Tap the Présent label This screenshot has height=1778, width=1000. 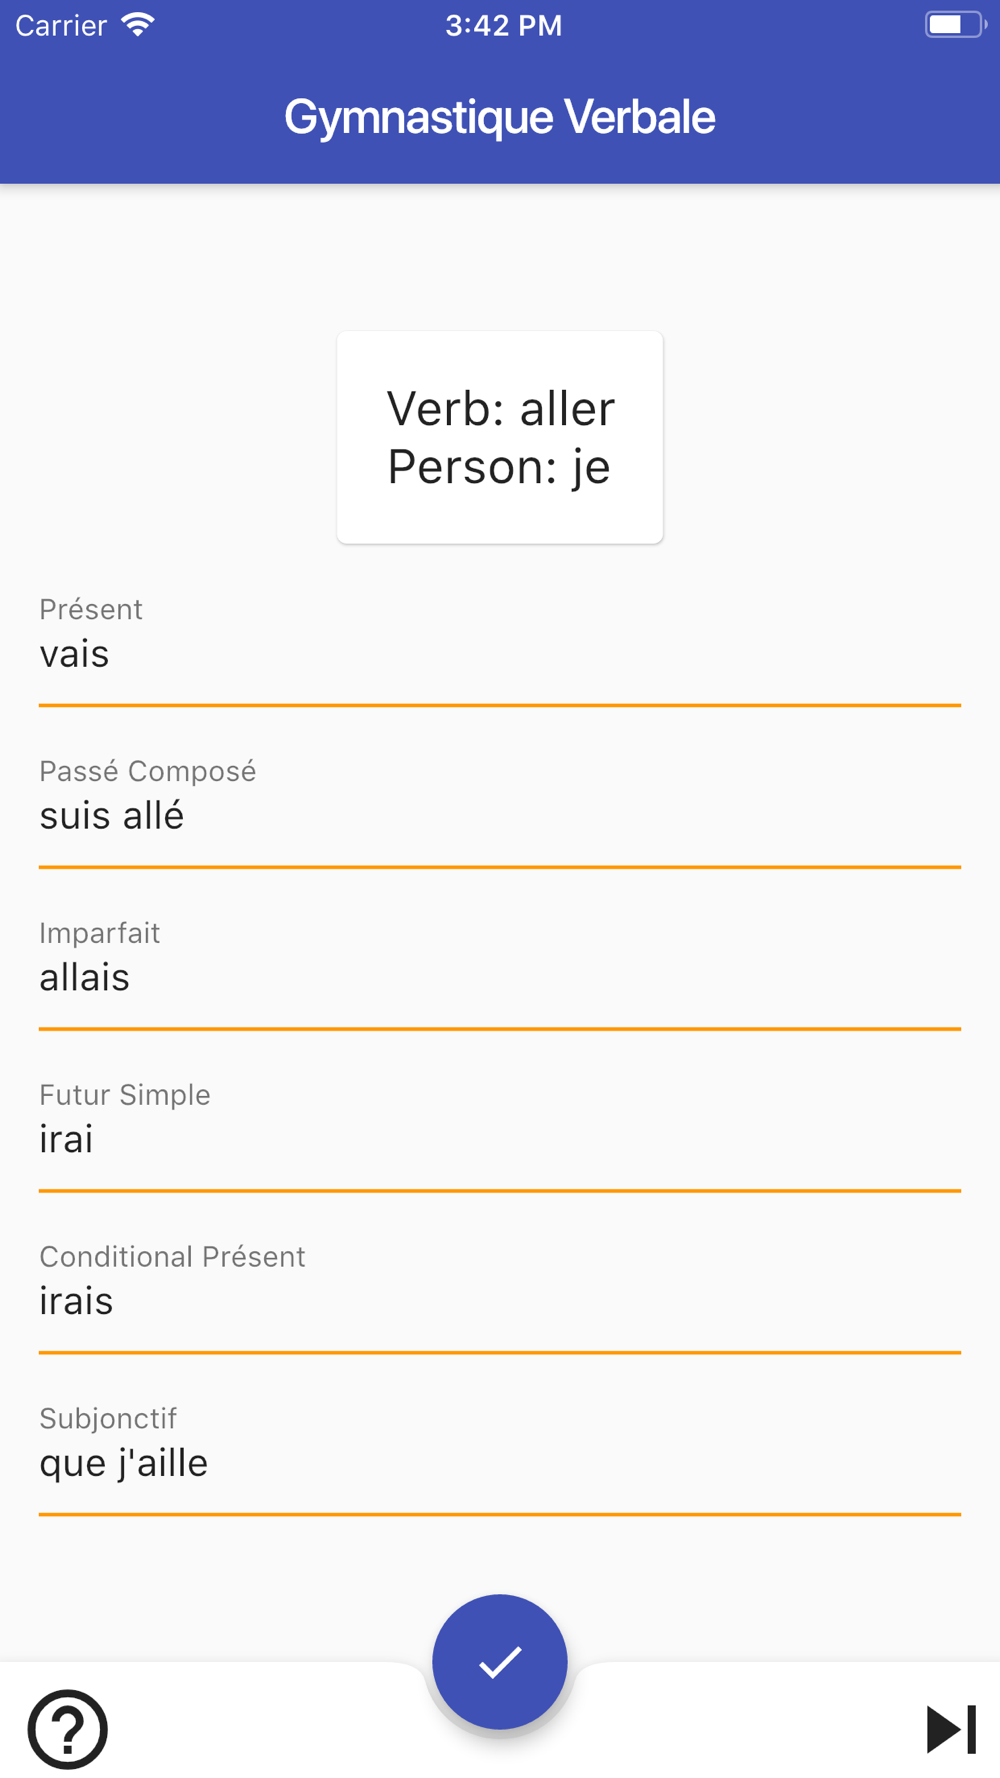(x=91, y=609)
